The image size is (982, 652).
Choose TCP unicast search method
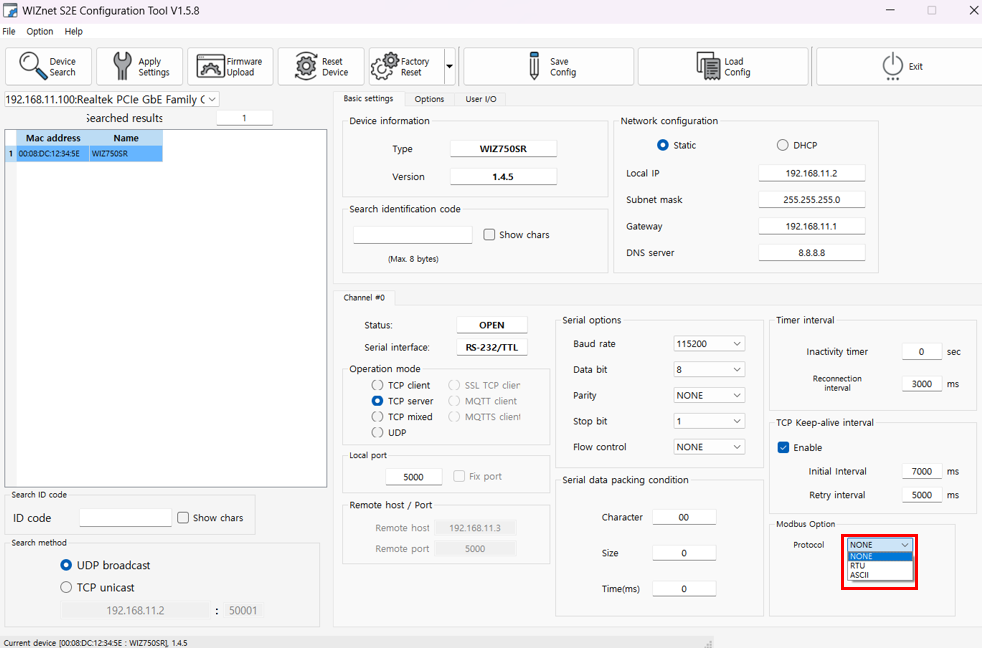(x=67, y=588)
